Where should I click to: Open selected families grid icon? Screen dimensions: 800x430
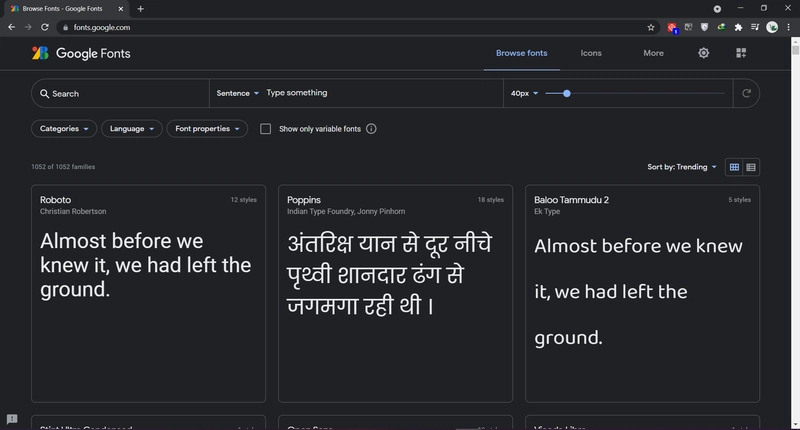(x=741, y=53)
